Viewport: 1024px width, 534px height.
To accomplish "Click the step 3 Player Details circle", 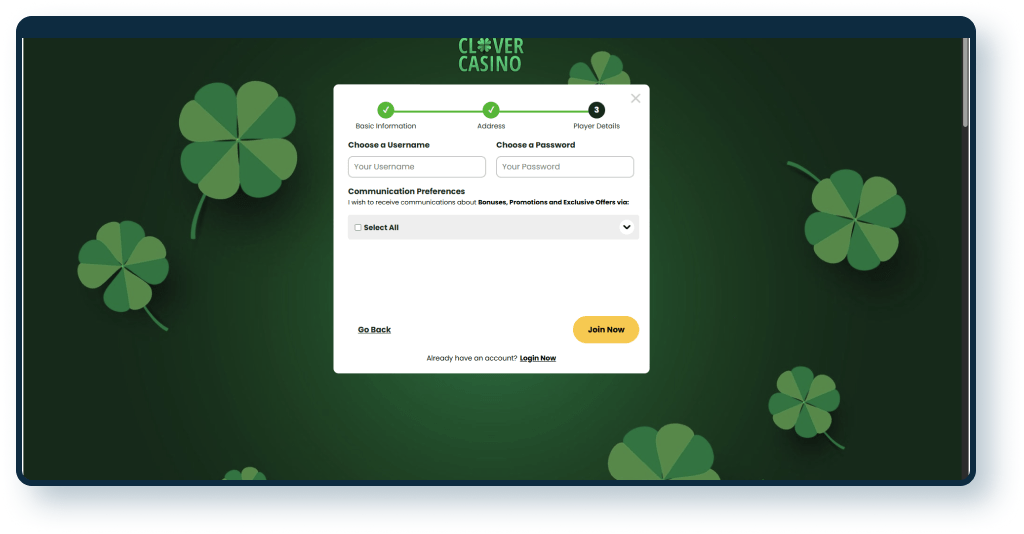I will (x=596, y=110).
